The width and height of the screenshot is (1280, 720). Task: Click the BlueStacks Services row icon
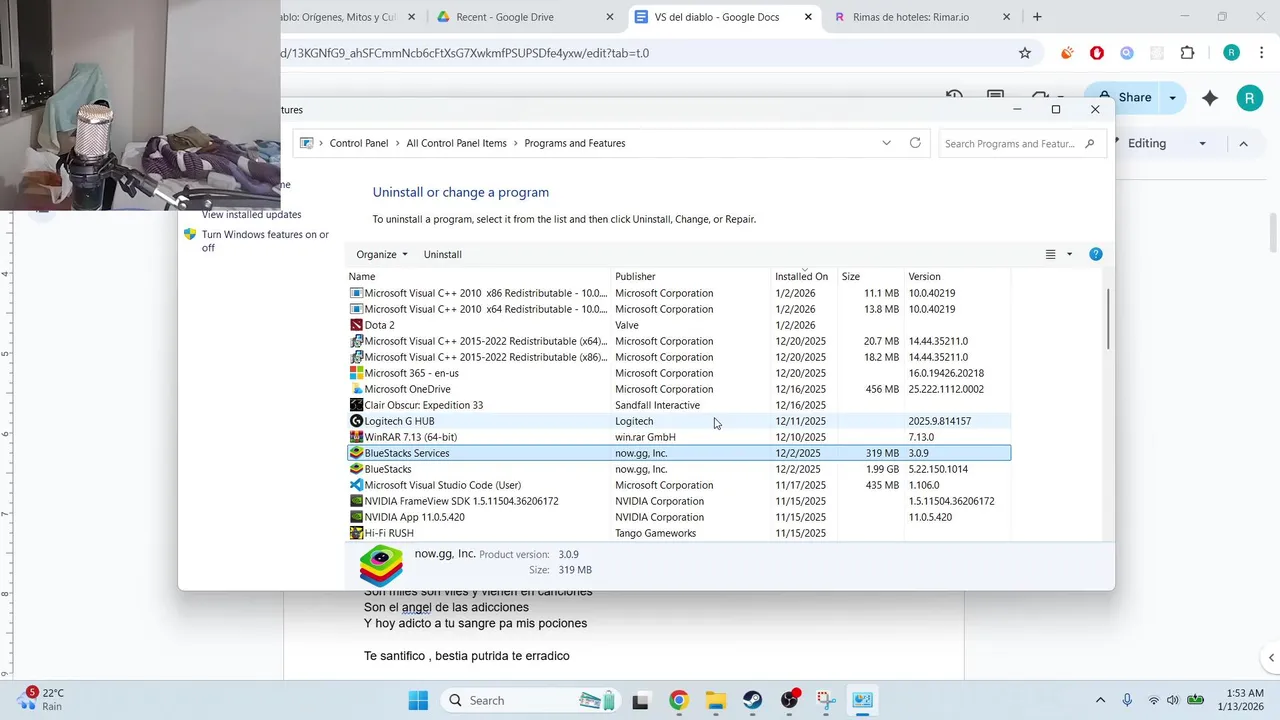356,453
